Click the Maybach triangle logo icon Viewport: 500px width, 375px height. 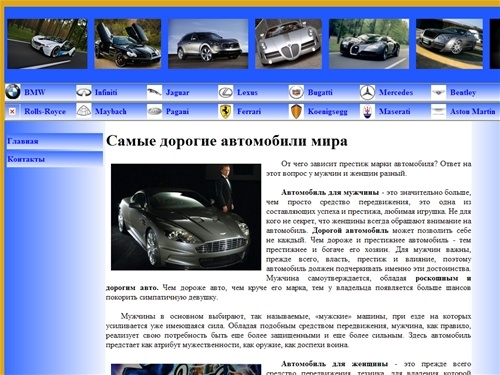point(84,111)
